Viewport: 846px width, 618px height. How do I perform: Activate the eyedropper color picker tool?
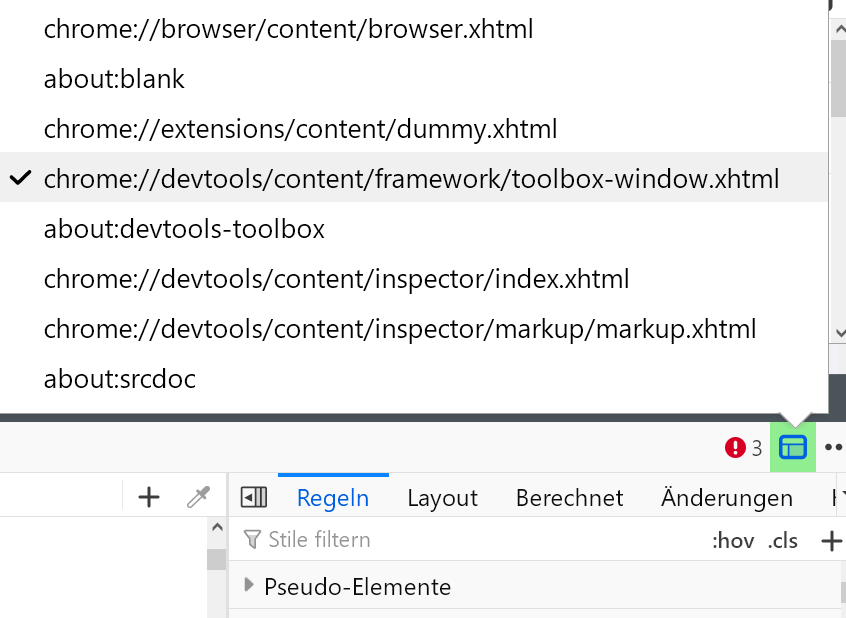tap(198, 497)
